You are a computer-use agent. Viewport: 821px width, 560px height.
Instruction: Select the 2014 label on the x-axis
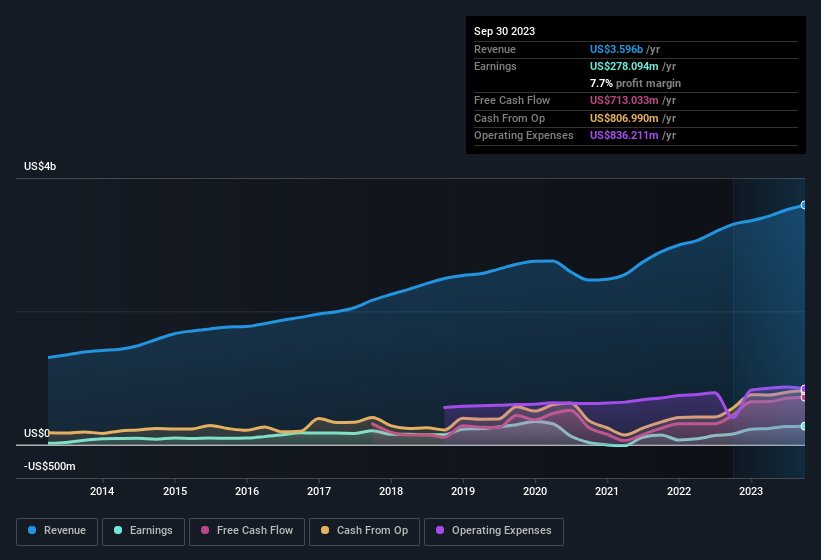point(102,491)
